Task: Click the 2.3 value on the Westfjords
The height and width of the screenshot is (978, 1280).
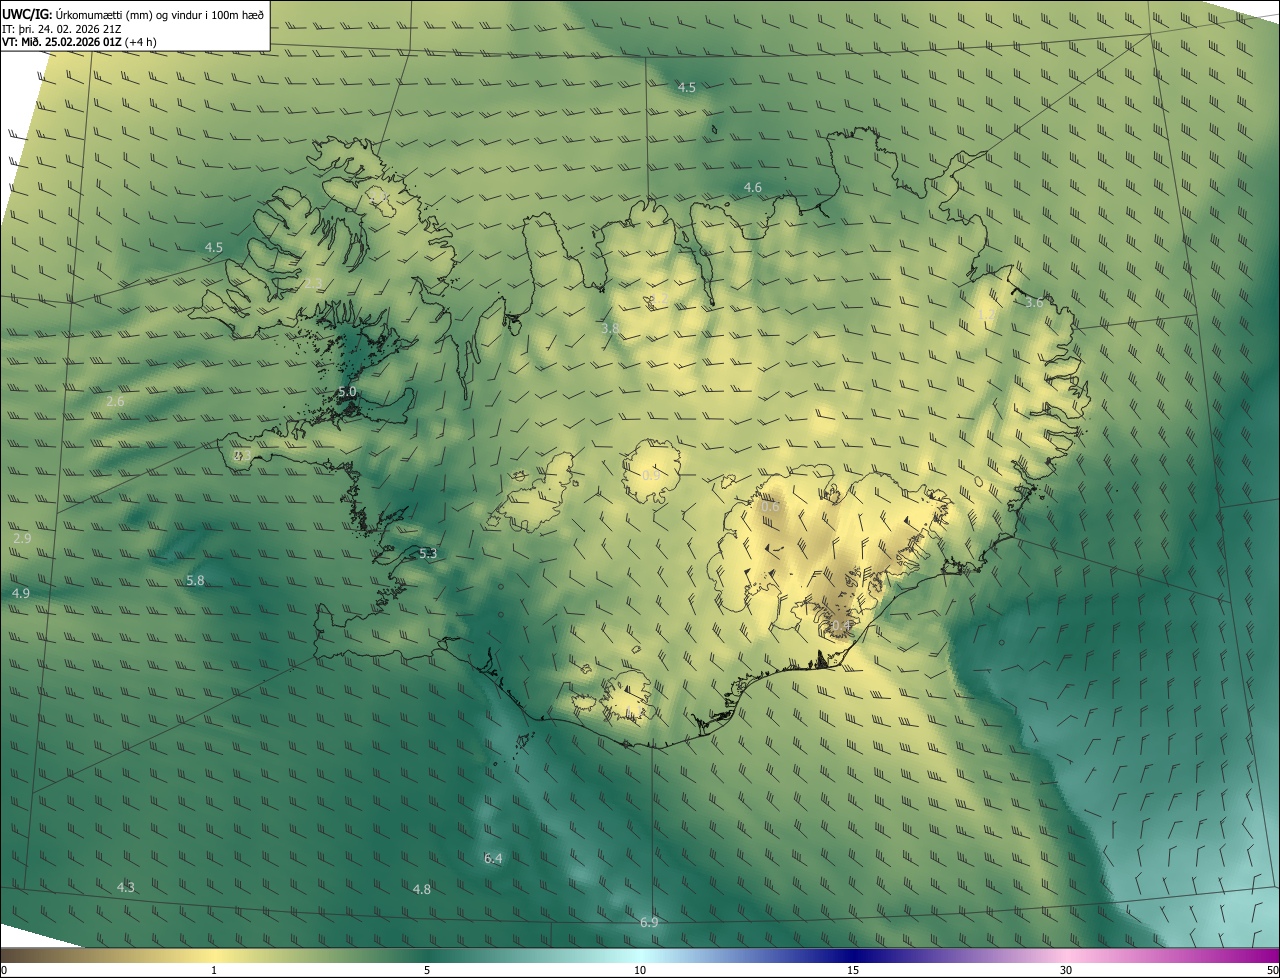Action: pyautogui.click(x=314, y=284)
